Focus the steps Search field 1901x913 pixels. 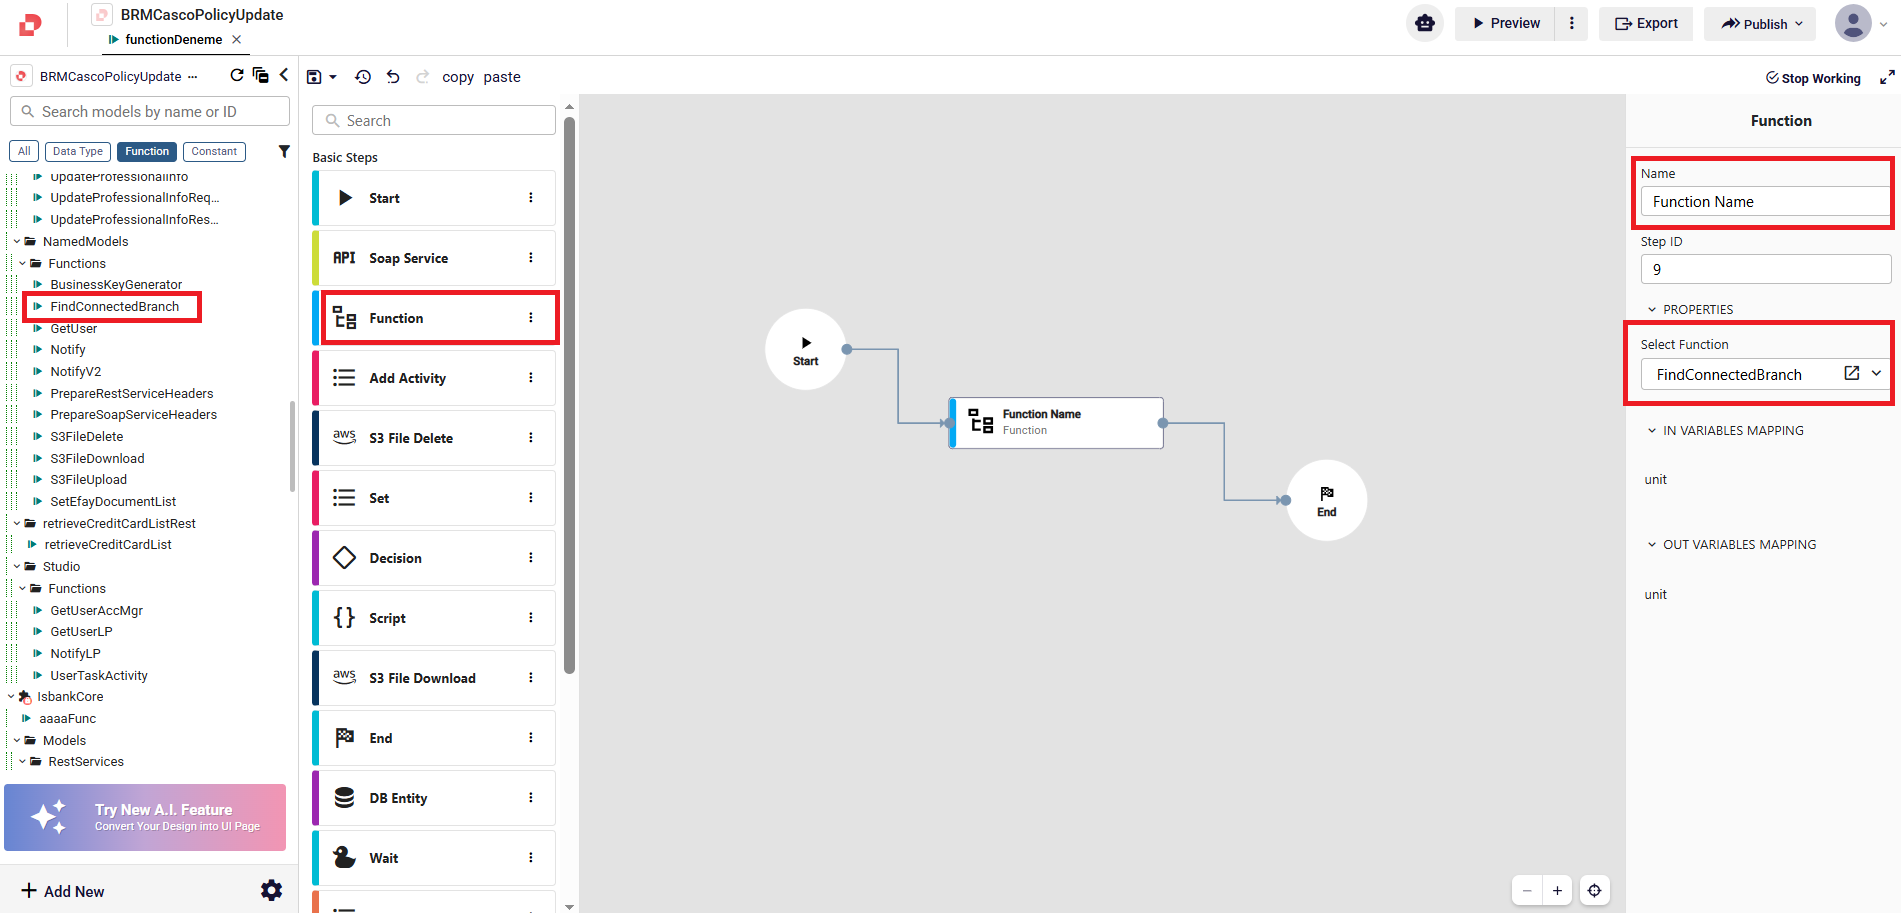(434, 120)
